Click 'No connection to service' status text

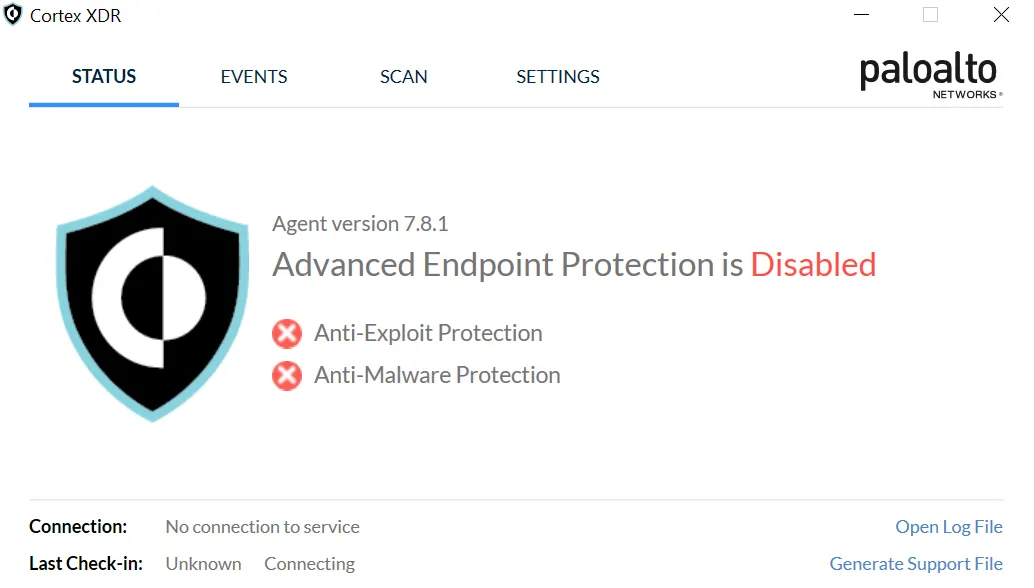click(262, 527)
